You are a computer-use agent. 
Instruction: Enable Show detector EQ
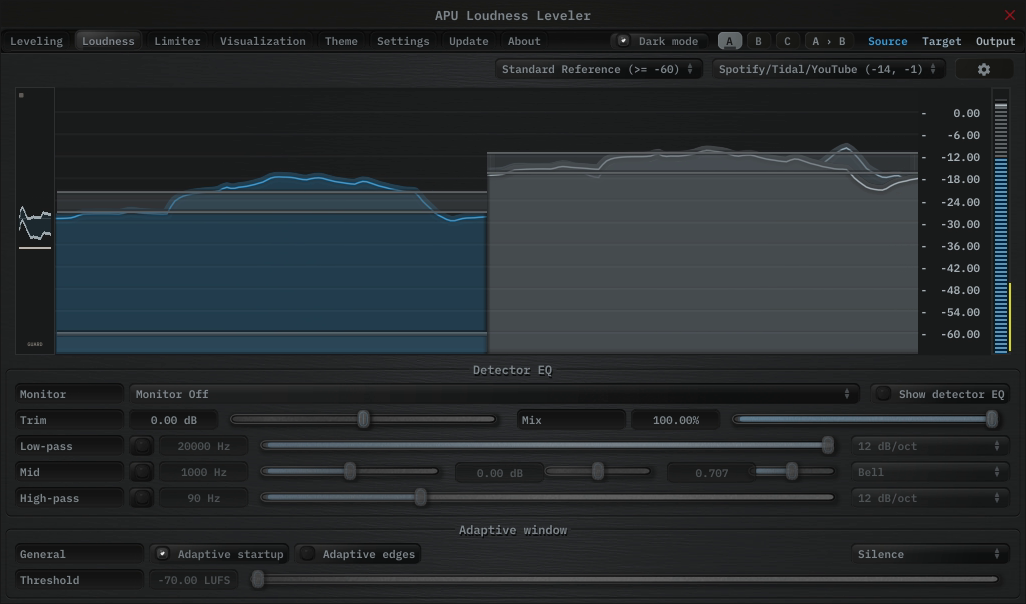pos(884,394)
